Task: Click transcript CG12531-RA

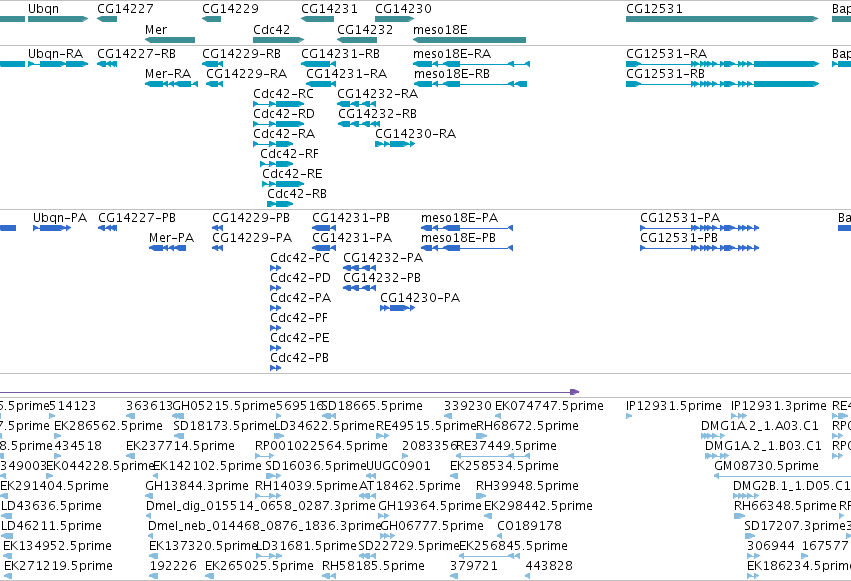Action: (x=666, y=54)
